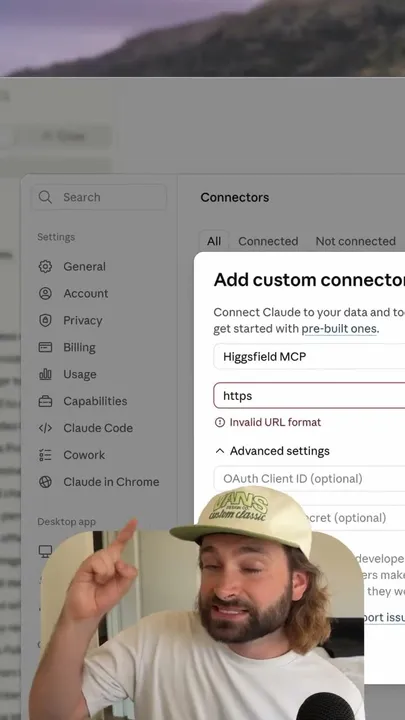Click the Claude in Chrome globe icon
Screen dimensions: 405x720
pyautogui.click(x=45, y=482)
